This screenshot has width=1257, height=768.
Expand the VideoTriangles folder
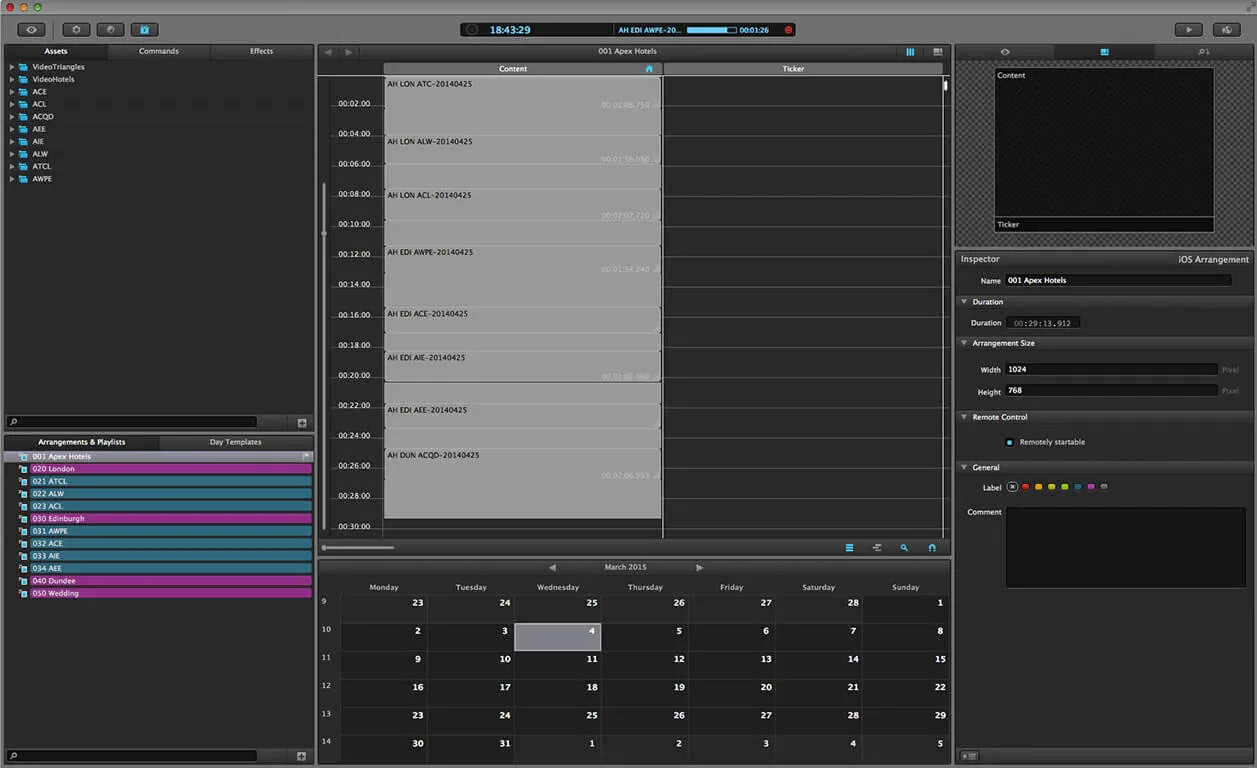pos(12,67)
